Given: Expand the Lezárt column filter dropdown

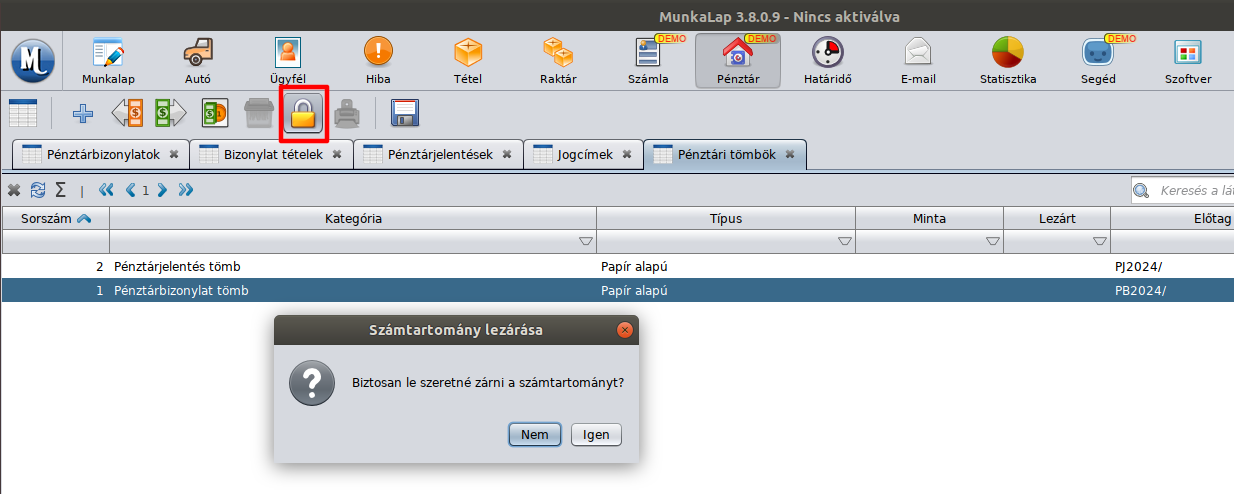Looking at the screenshot, I should (x=1099, y=242).
